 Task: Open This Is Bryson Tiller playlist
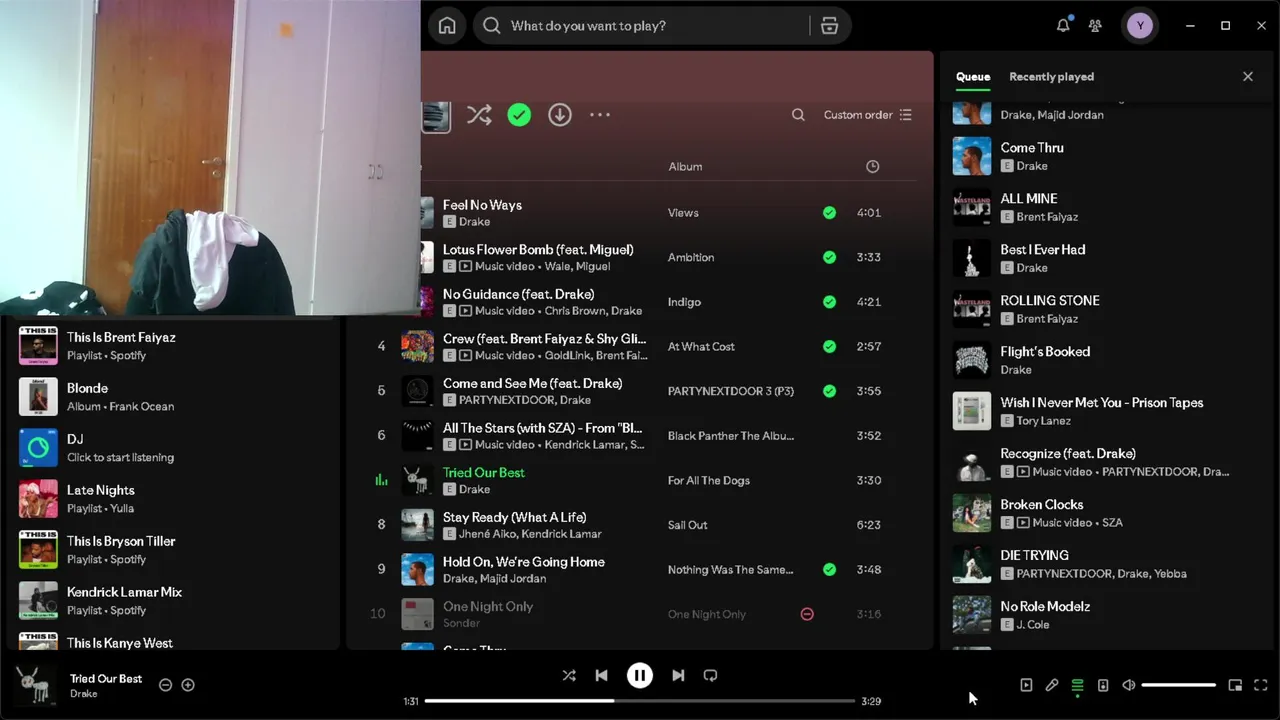tap(172, 550)
